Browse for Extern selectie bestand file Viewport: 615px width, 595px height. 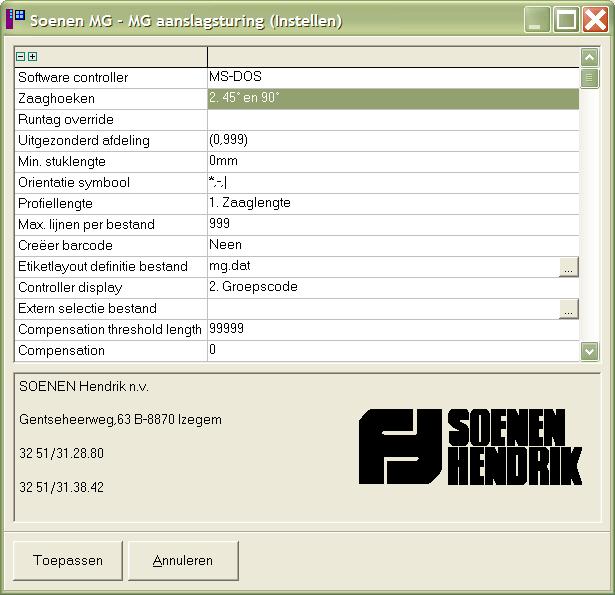point(568,309)
